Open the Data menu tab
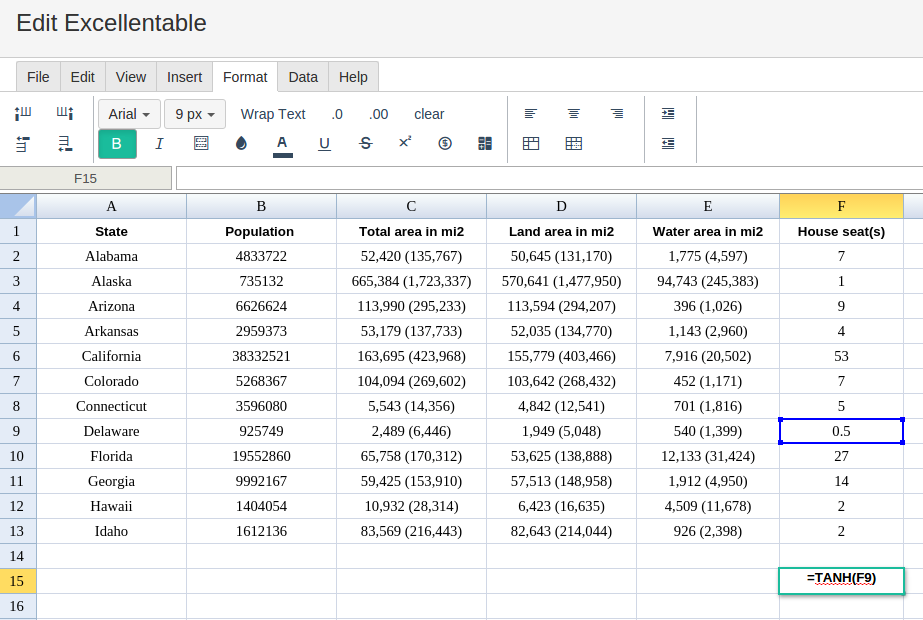The height and width of the screenshot is (620, 923). pyautogui.click(x=303, y=77)
